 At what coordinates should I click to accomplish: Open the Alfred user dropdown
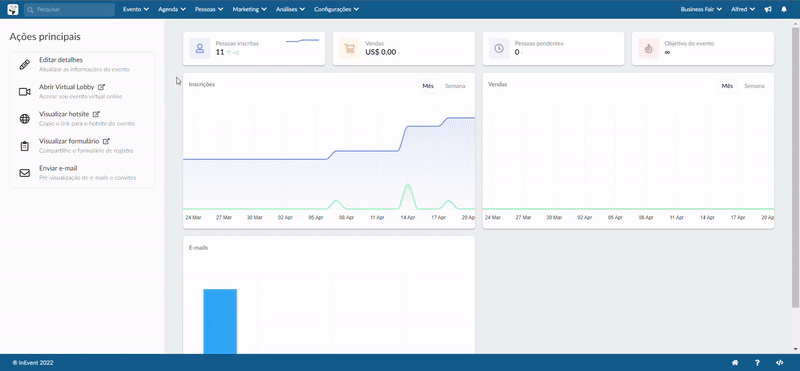[x=743, y=9]
